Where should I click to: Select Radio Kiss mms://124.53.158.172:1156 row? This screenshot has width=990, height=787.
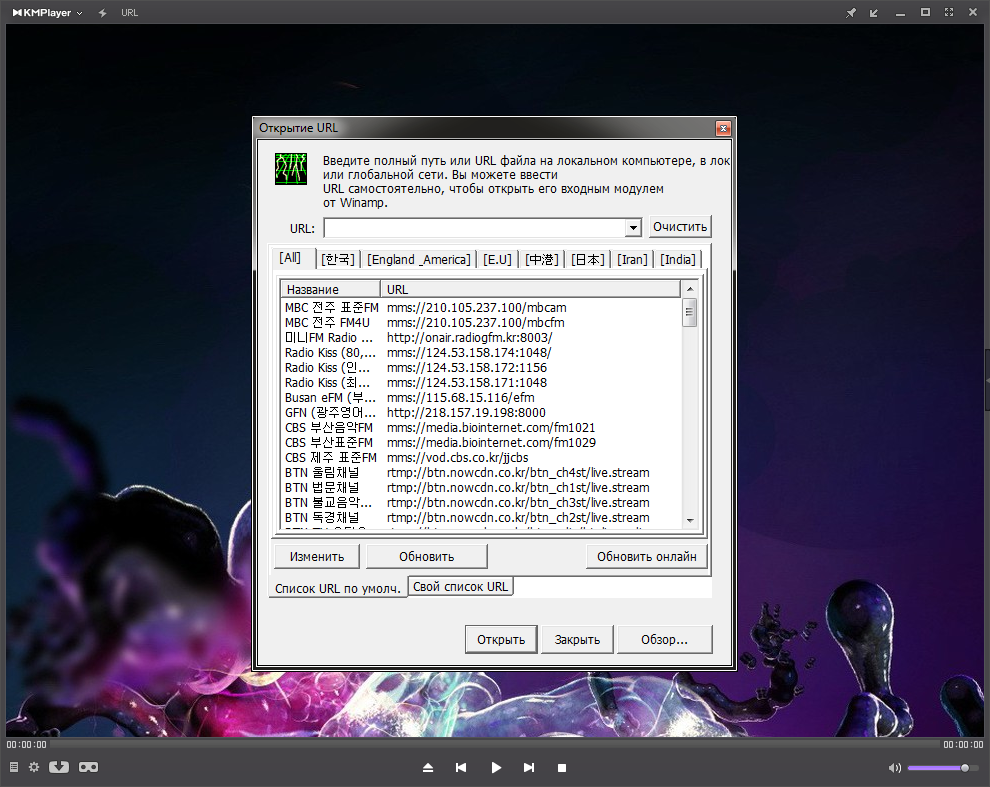pos(481,368)
